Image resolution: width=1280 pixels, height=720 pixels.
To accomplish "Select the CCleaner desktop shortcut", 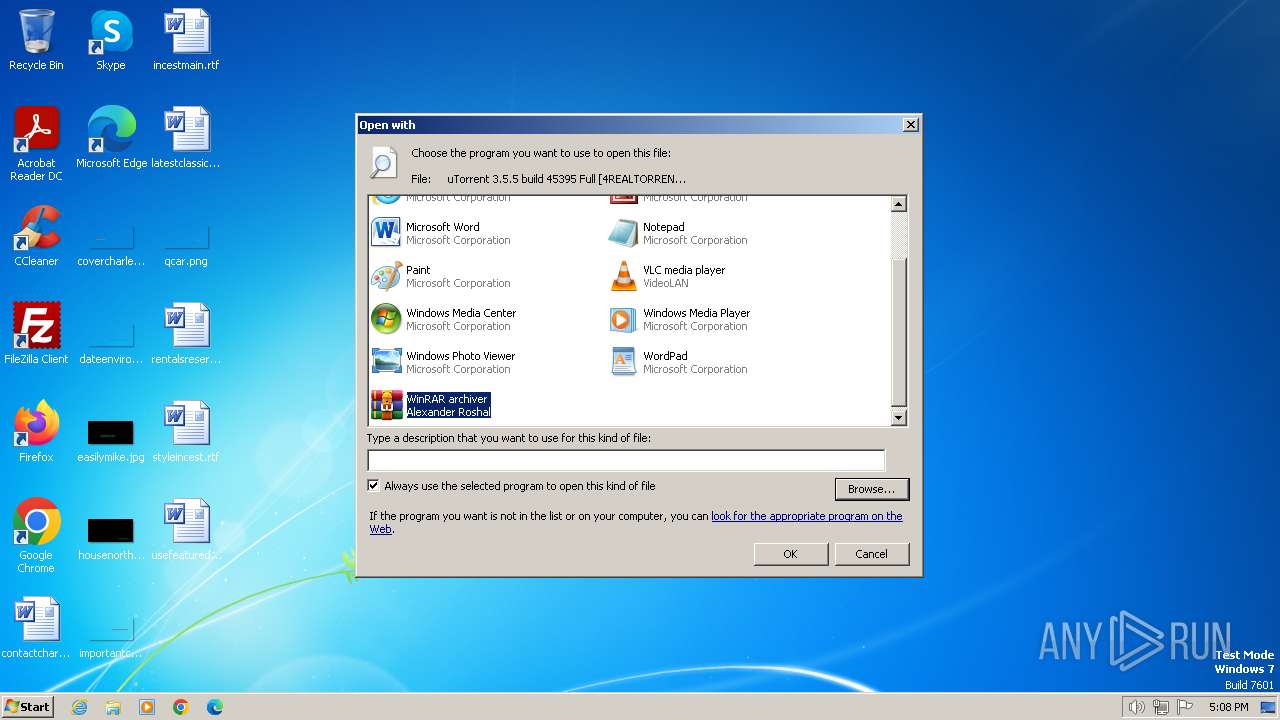I will (36, 236).
